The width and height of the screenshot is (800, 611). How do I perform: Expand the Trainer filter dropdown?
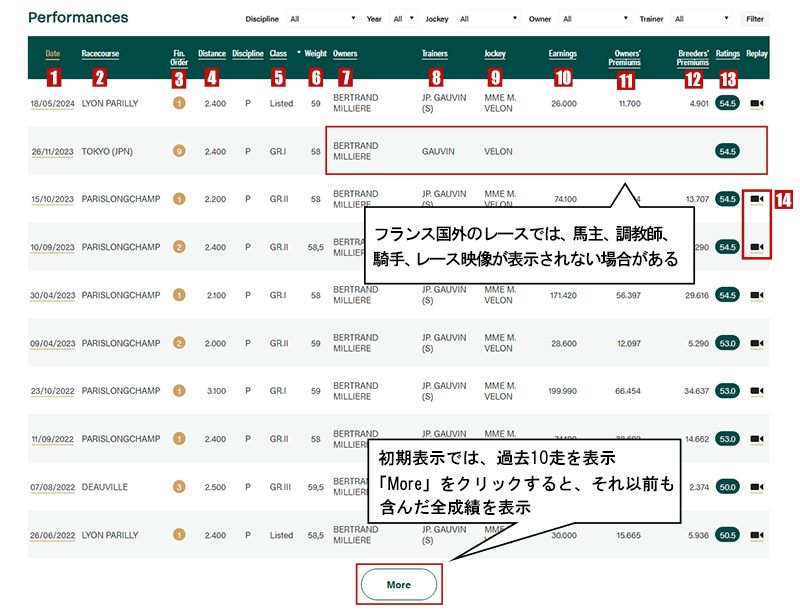coord(703,18)
